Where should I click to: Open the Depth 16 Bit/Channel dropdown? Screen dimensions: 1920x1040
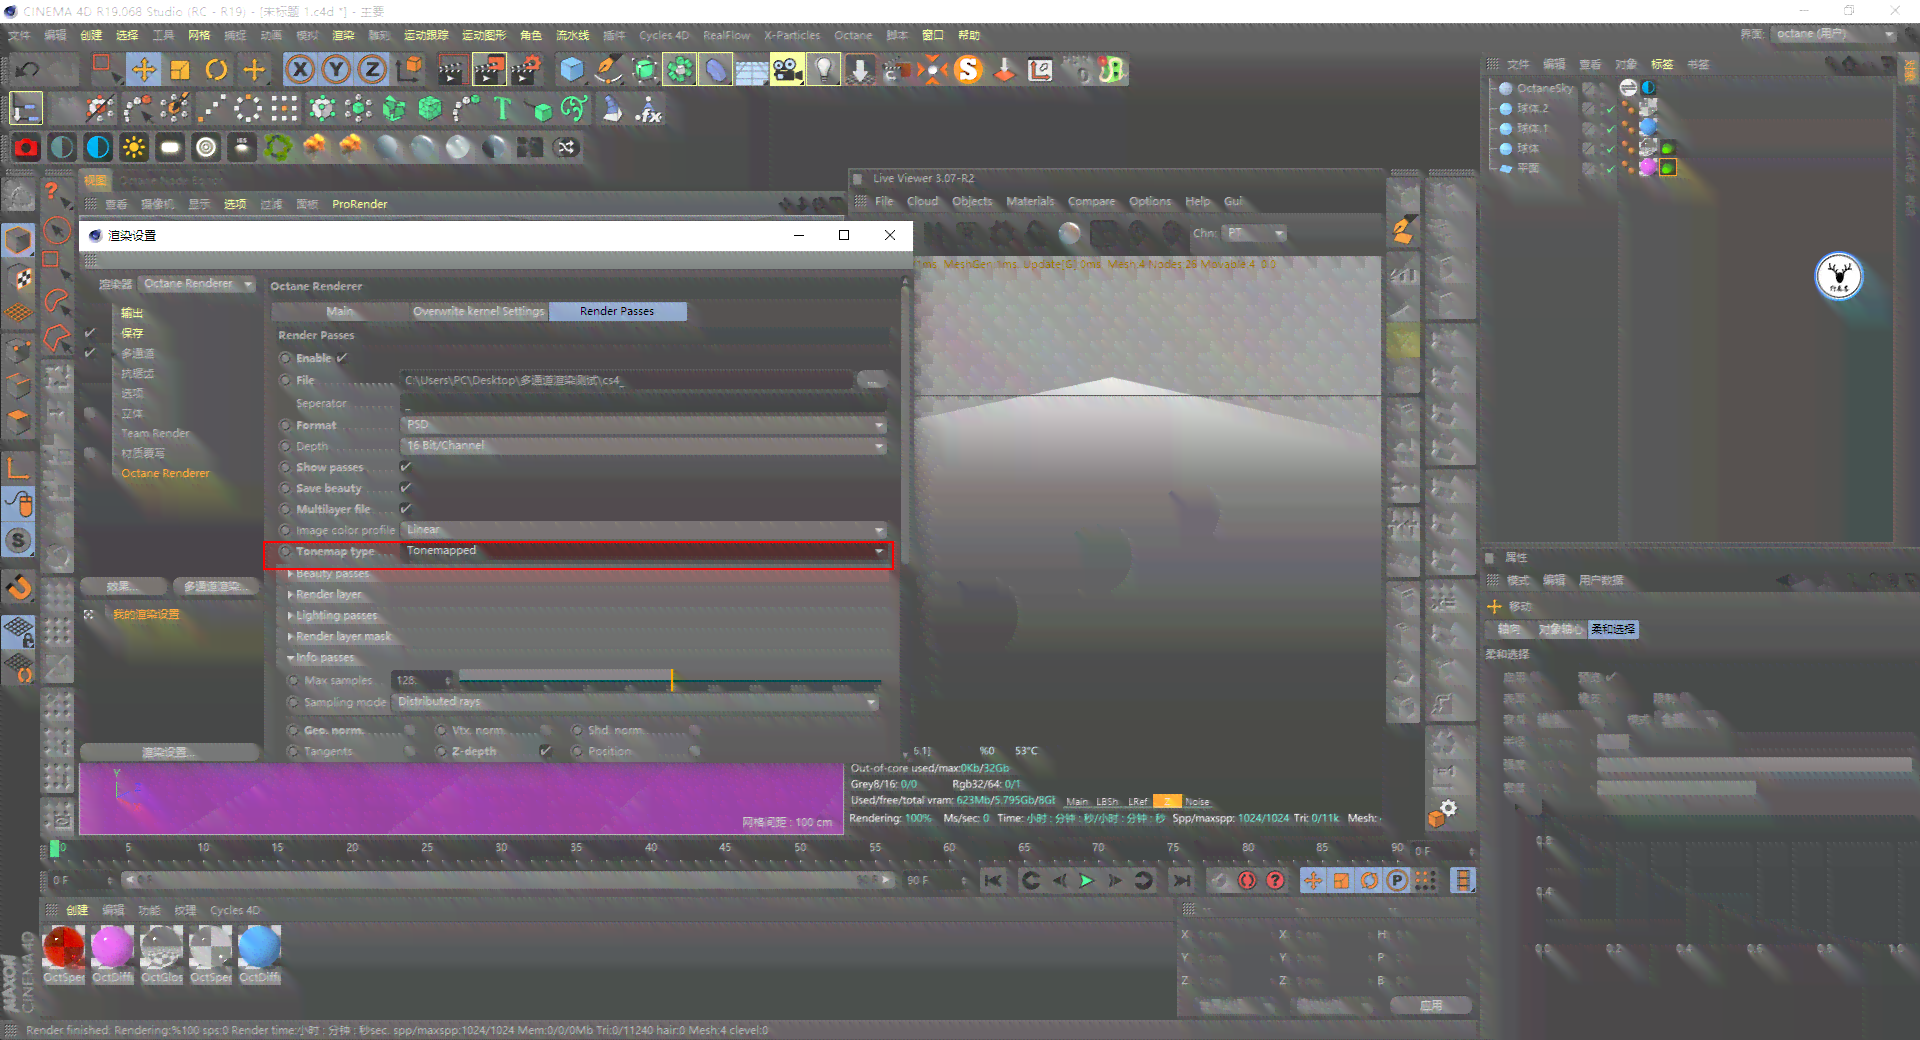[643, 446]
